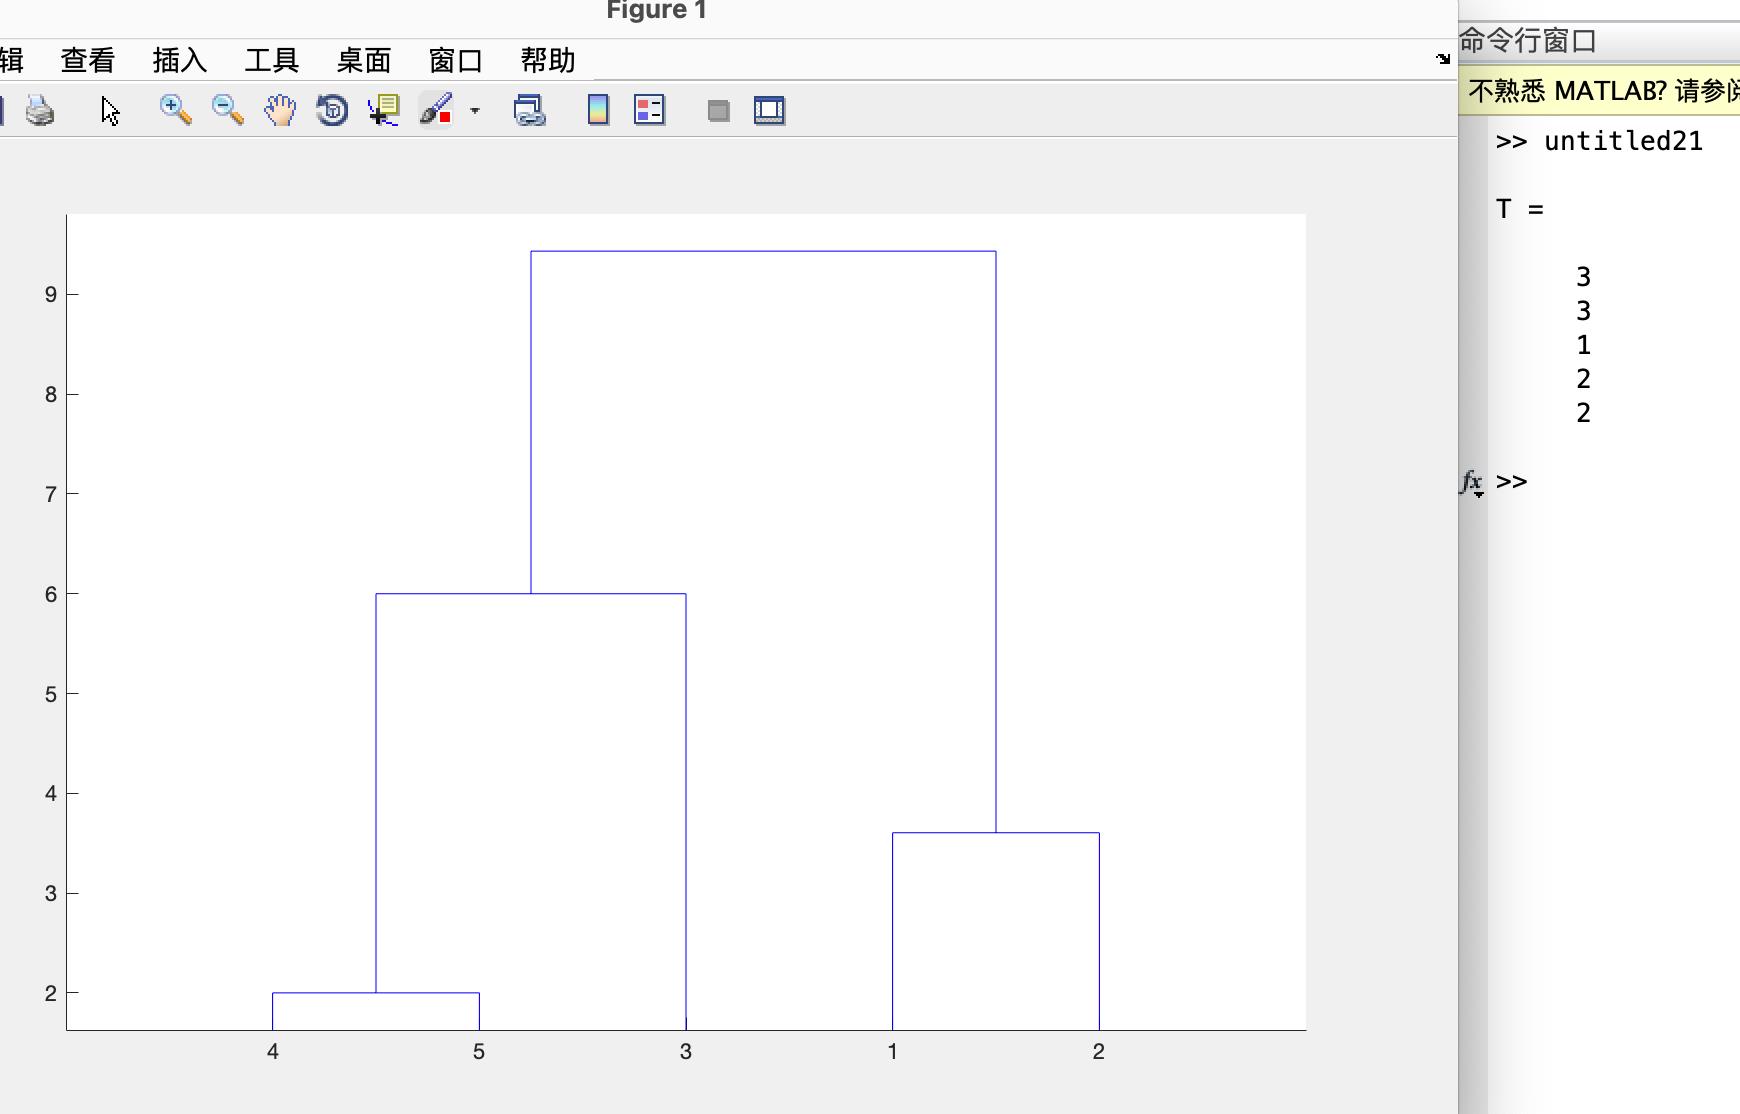Open the 查看 menu
This screenshot has width=1740, height=1114.
point(88,60)
